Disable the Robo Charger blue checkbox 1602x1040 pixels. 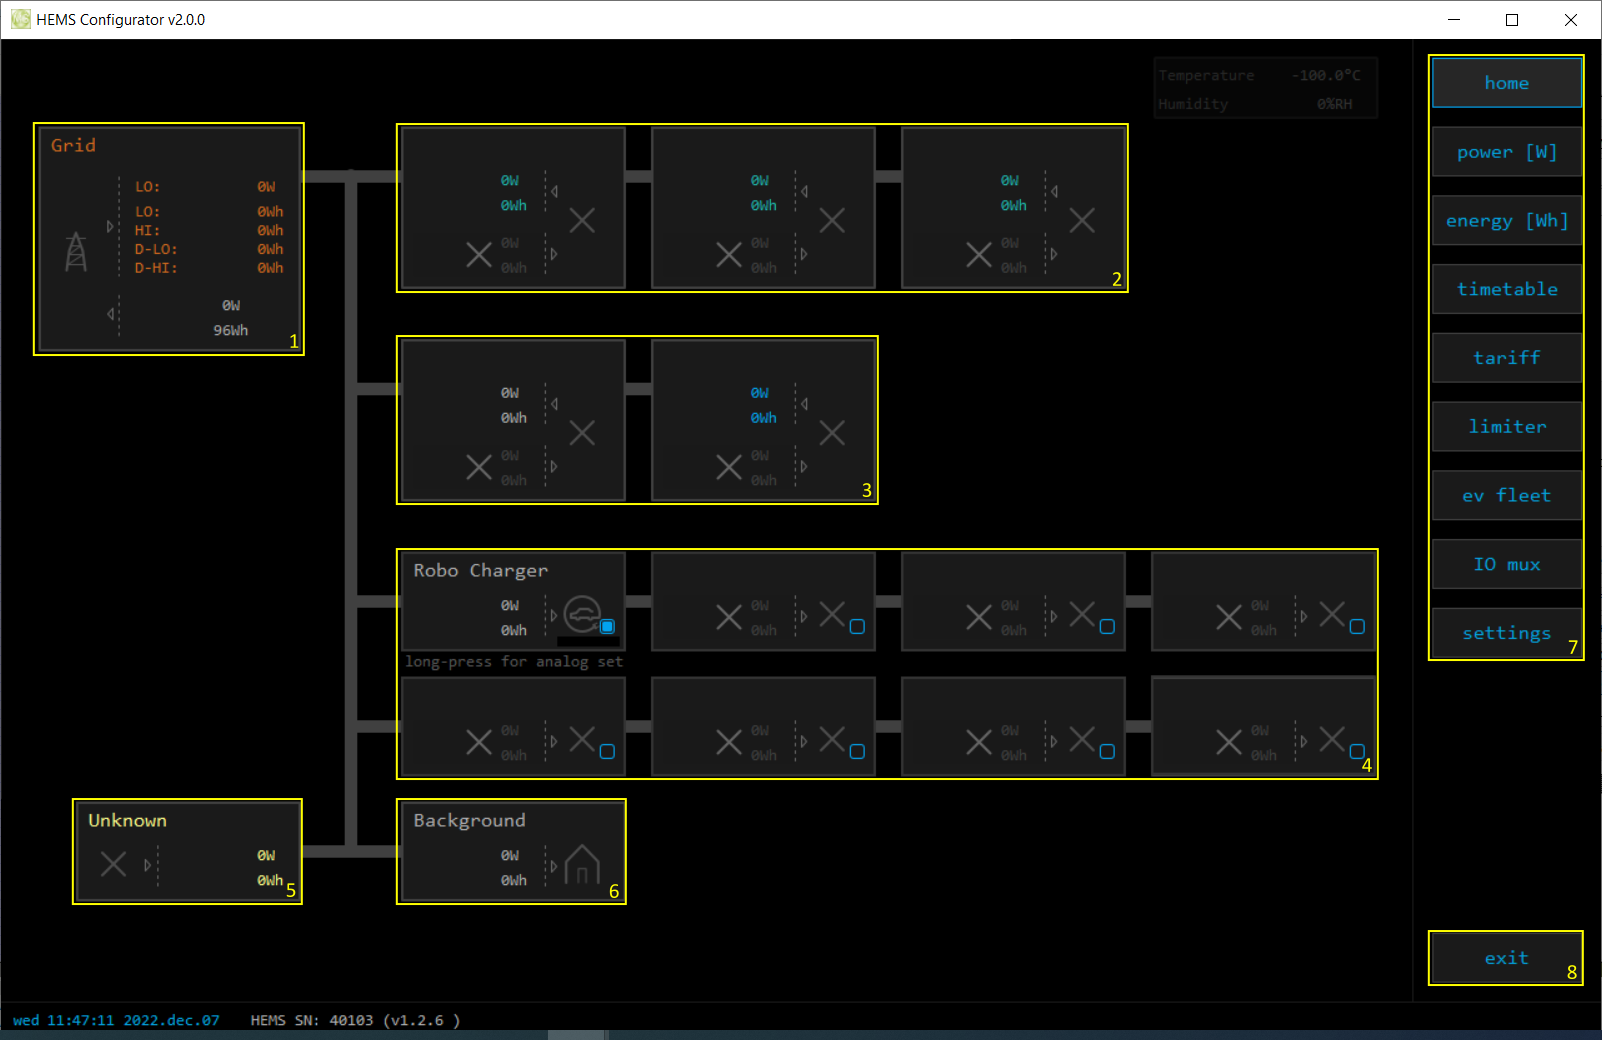pyautogui.click(x=607, y=627)
